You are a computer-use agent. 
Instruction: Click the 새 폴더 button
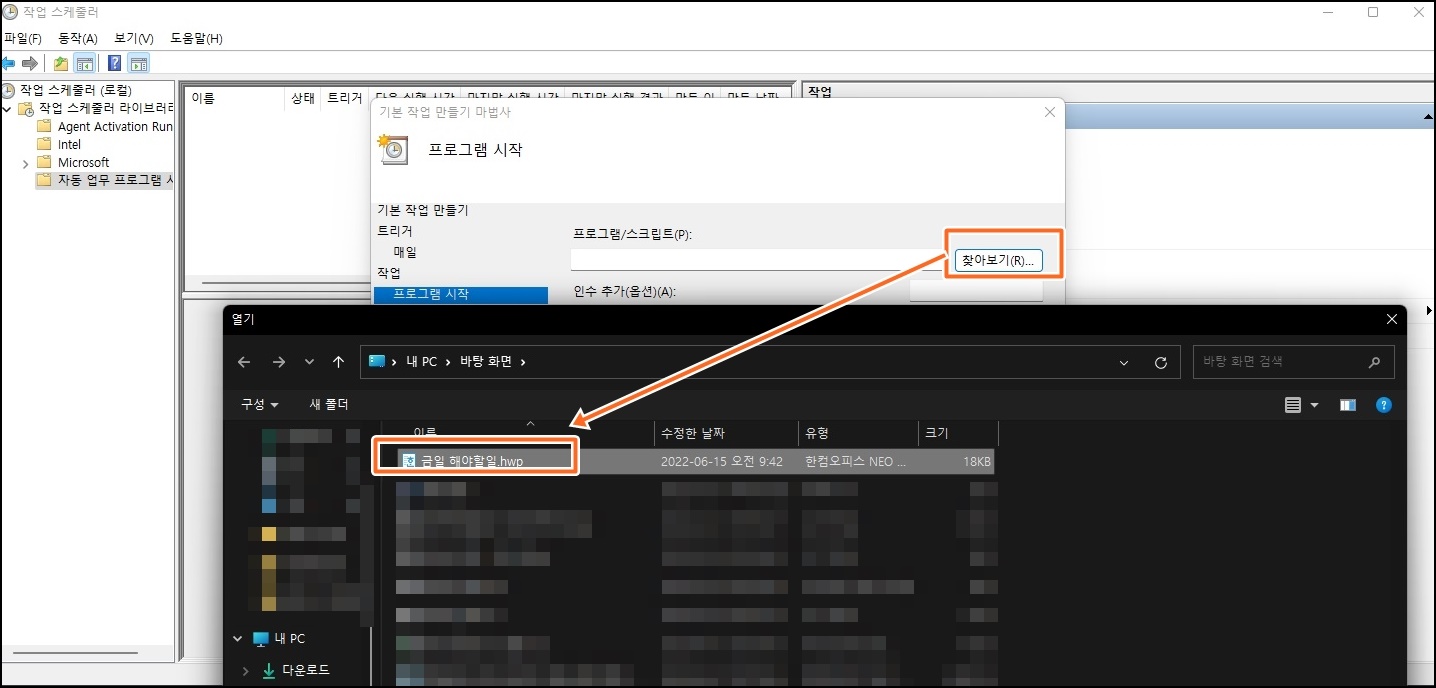coord(329,404)
